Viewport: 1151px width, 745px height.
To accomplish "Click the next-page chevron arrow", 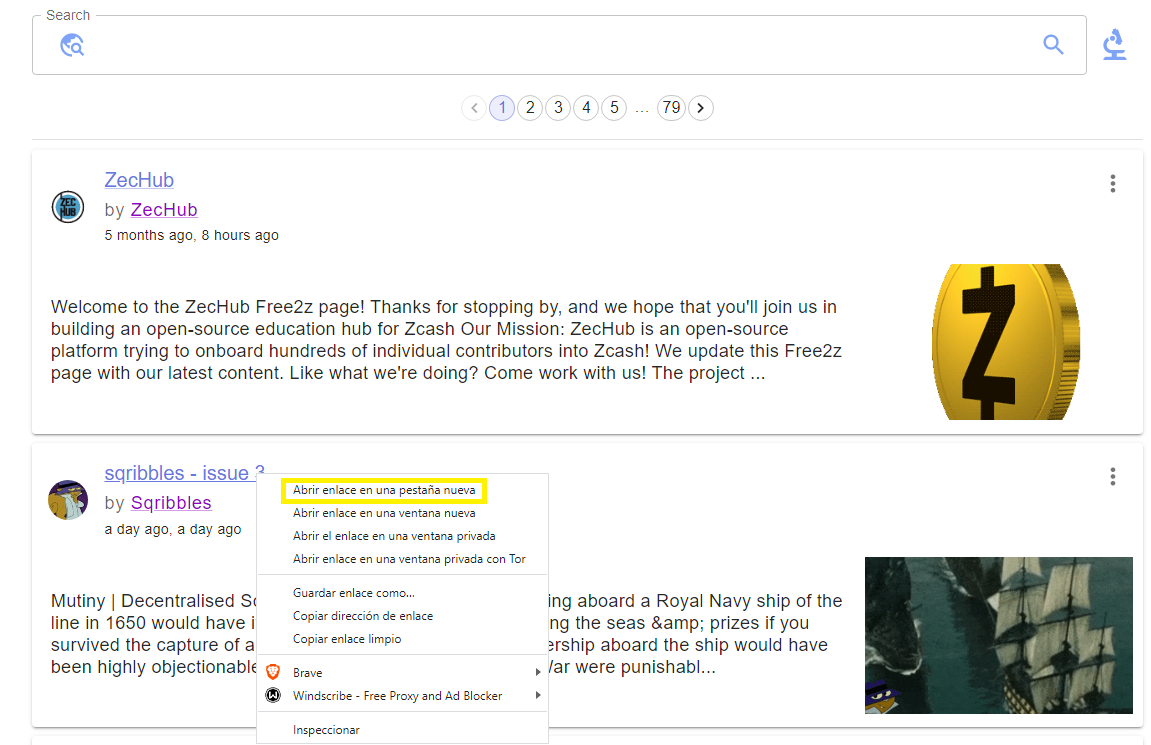I will point(701,107).
